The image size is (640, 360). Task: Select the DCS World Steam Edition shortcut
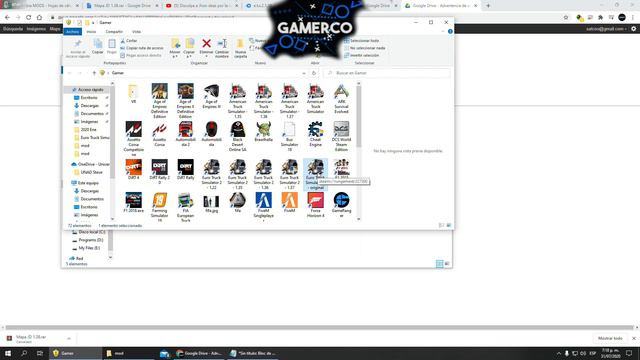[341, 136]
